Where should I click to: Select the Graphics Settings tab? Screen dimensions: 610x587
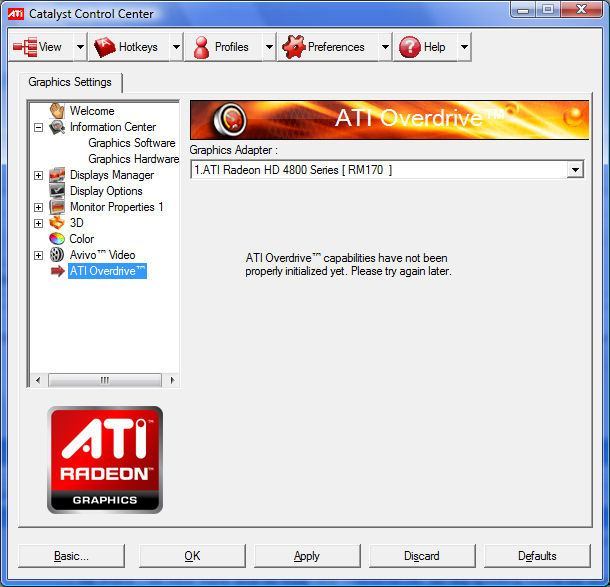[x=70, y=82]
